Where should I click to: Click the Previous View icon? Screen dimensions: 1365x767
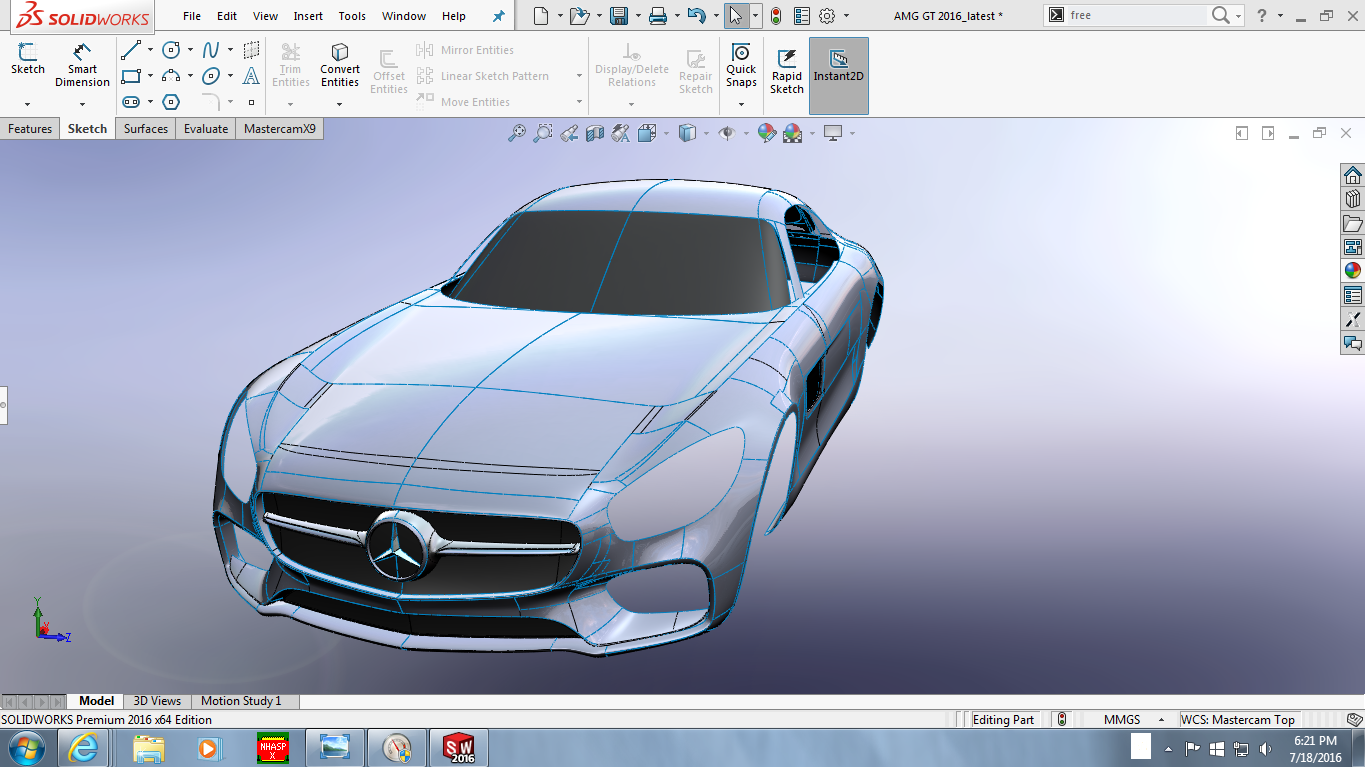pyautogui.click(x=569, y=133)
